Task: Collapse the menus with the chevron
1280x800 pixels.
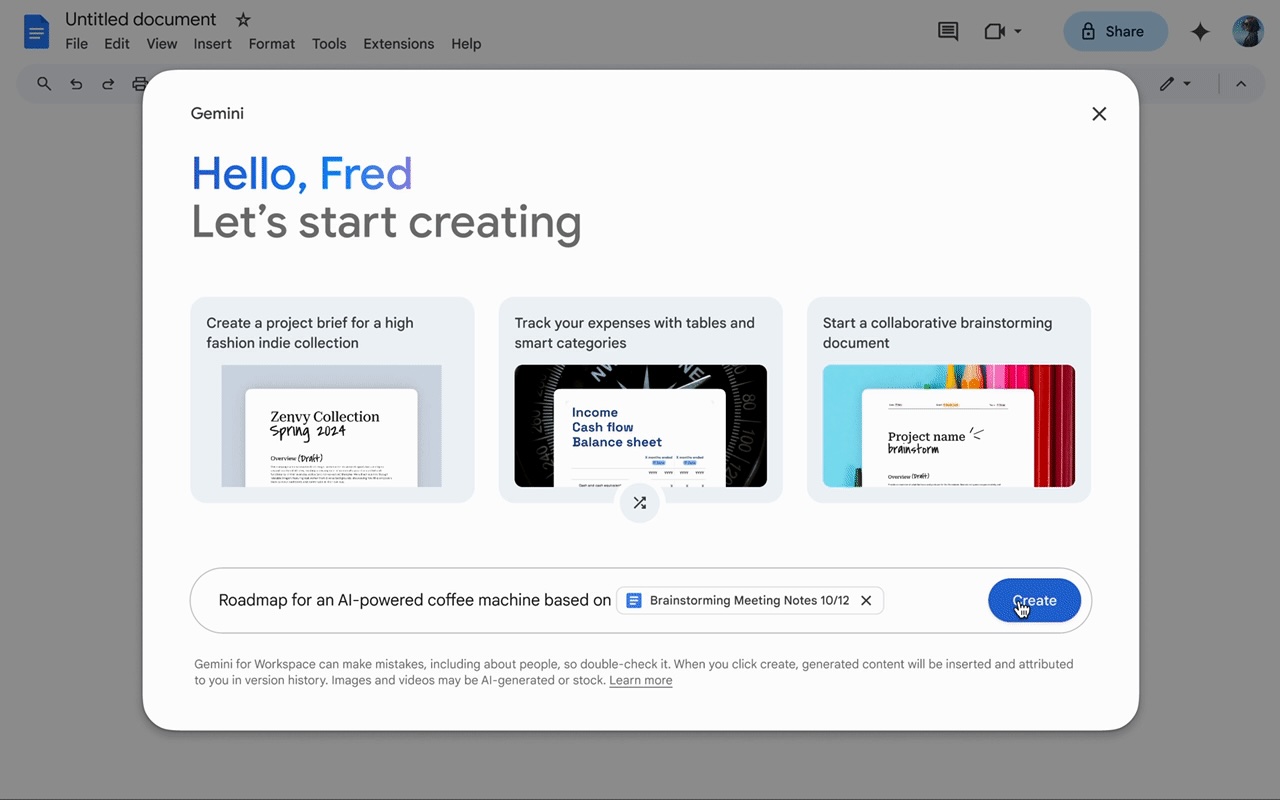Action: (1241, 84)
